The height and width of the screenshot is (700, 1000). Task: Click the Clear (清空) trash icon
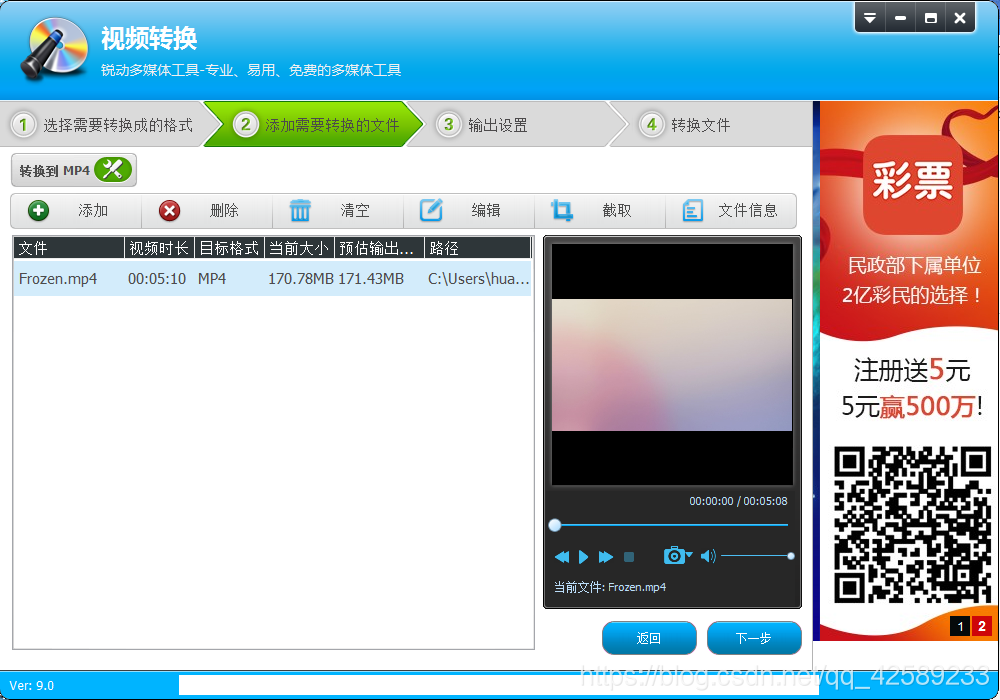pyautogui.click(x=300, y=210)
